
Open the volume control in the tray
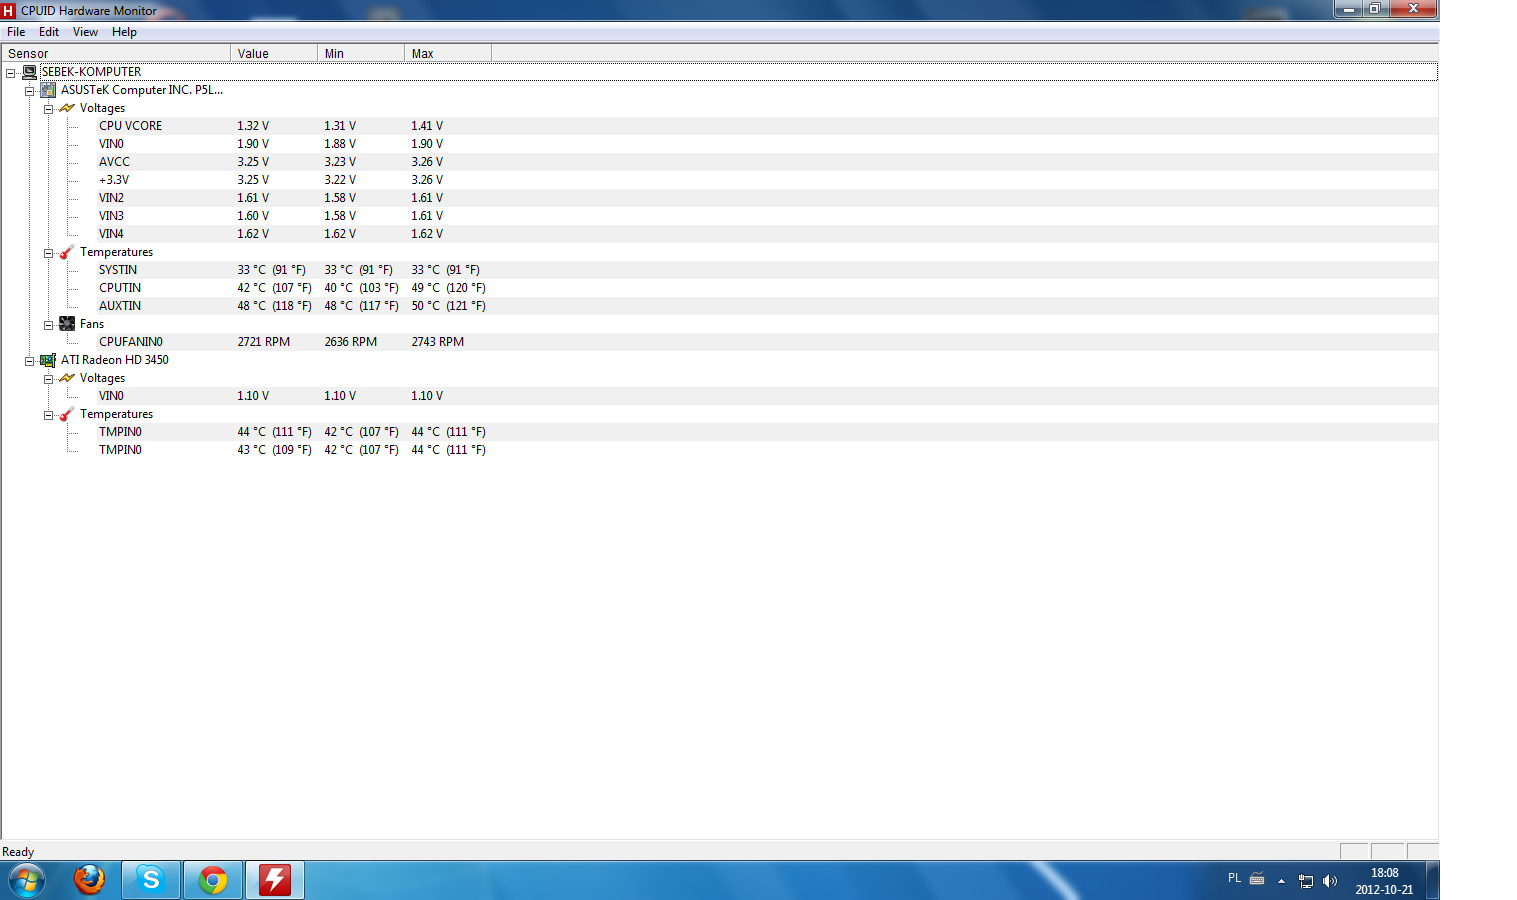tap(1330, 881)
